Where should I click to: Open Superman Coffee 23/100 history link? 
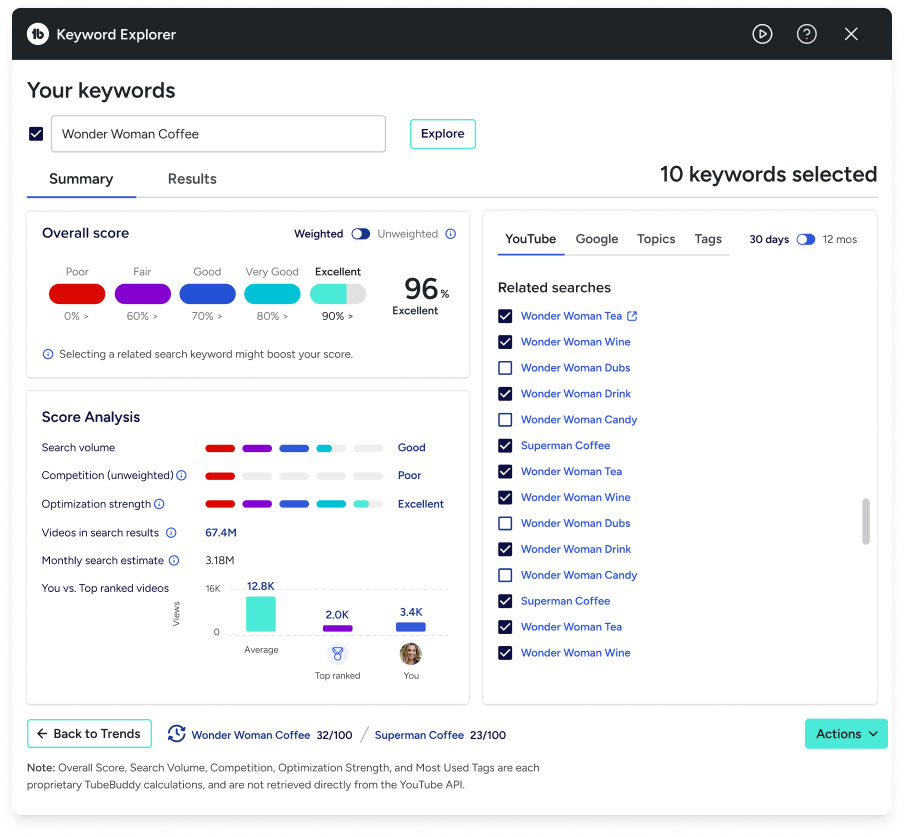point(440,735)
